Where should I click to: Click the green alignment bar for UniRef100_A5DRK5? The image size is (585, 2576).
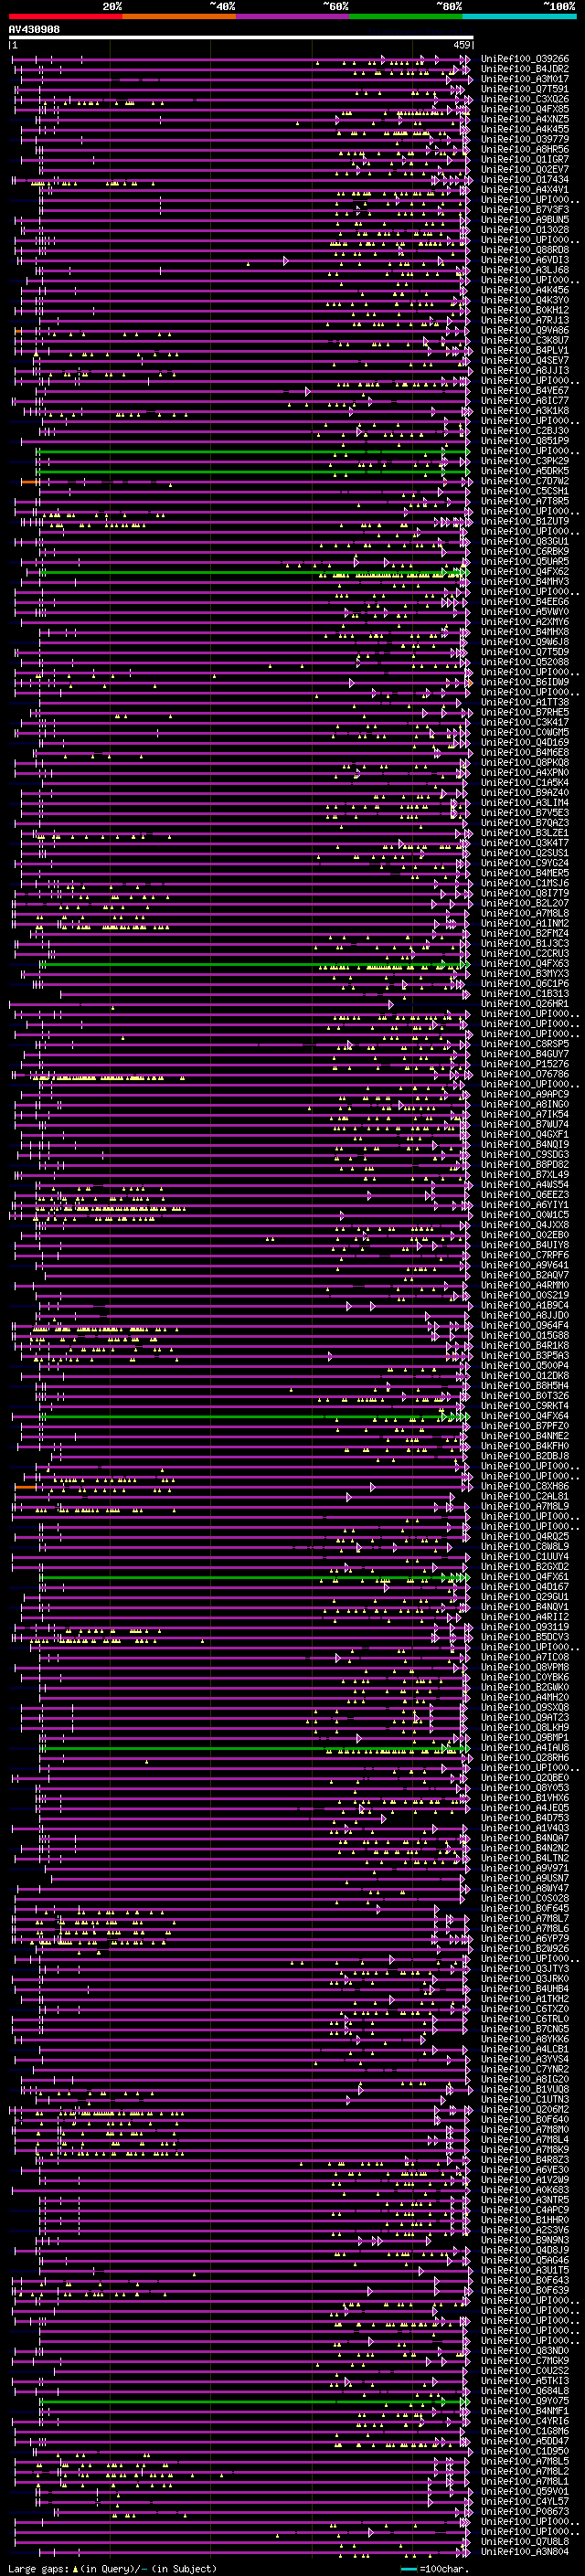tap(254, 471)
